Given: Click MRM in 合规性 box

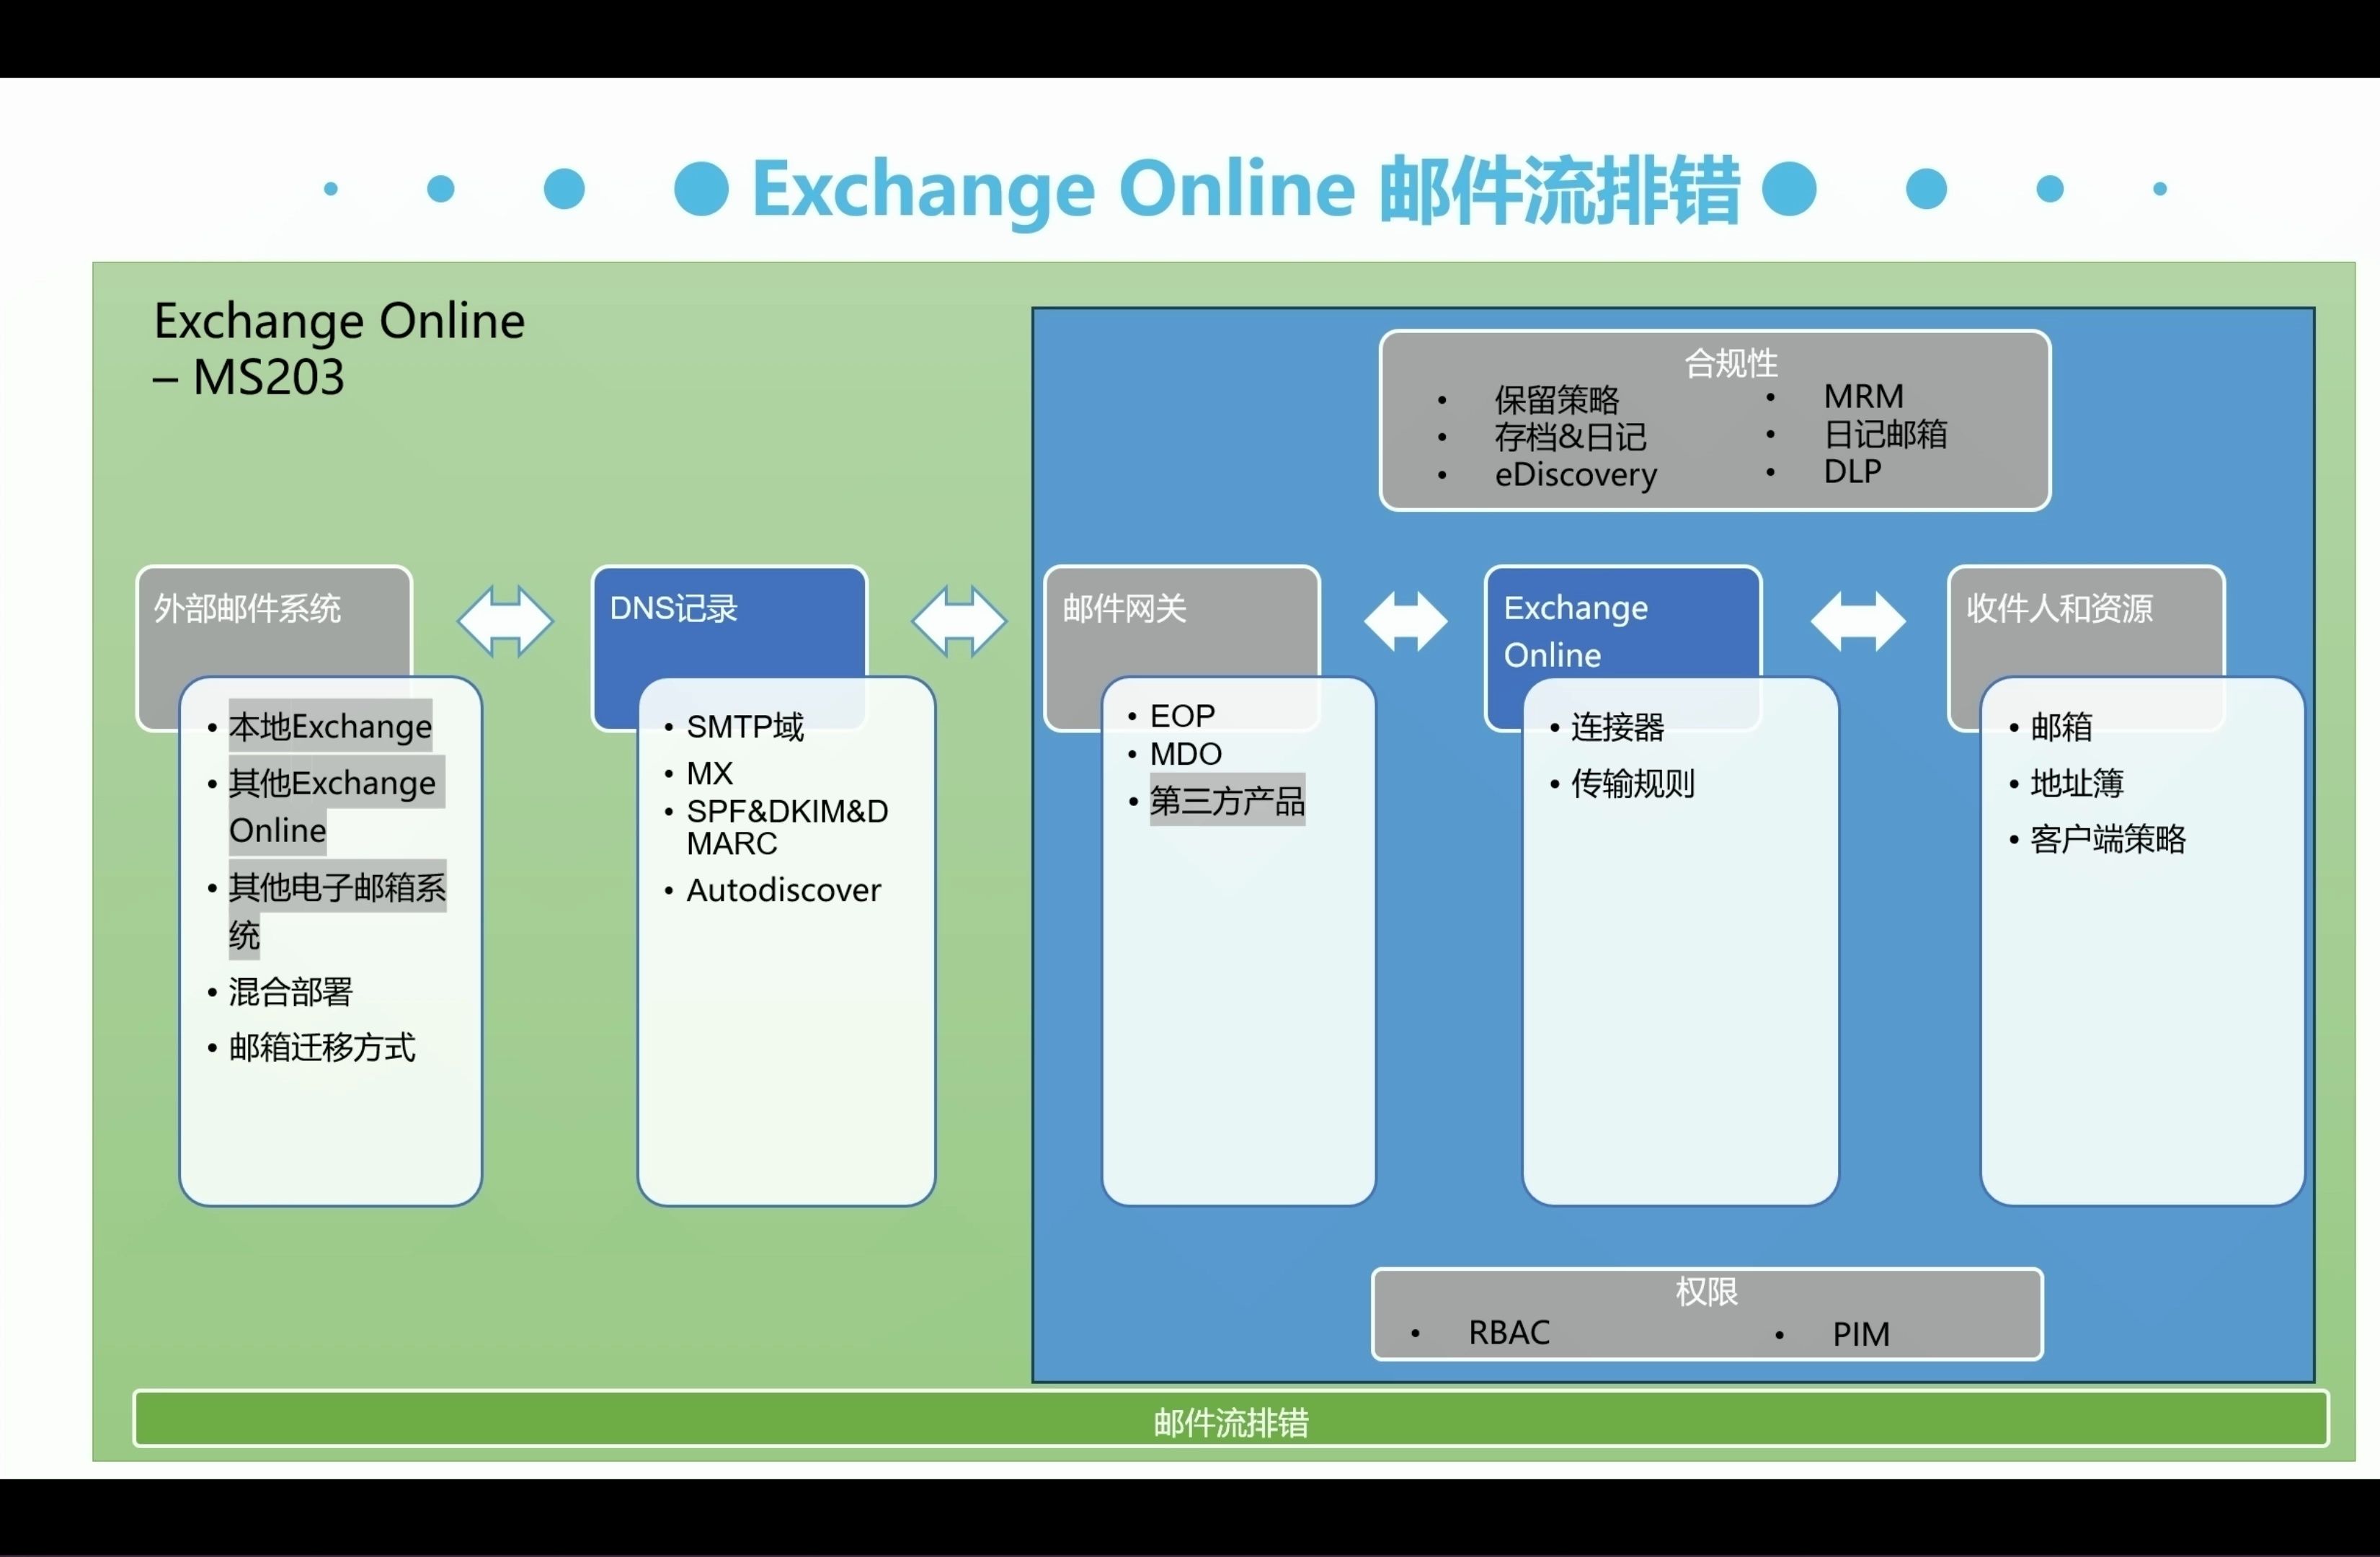Looking at the screenshot, I should 1863,396.
